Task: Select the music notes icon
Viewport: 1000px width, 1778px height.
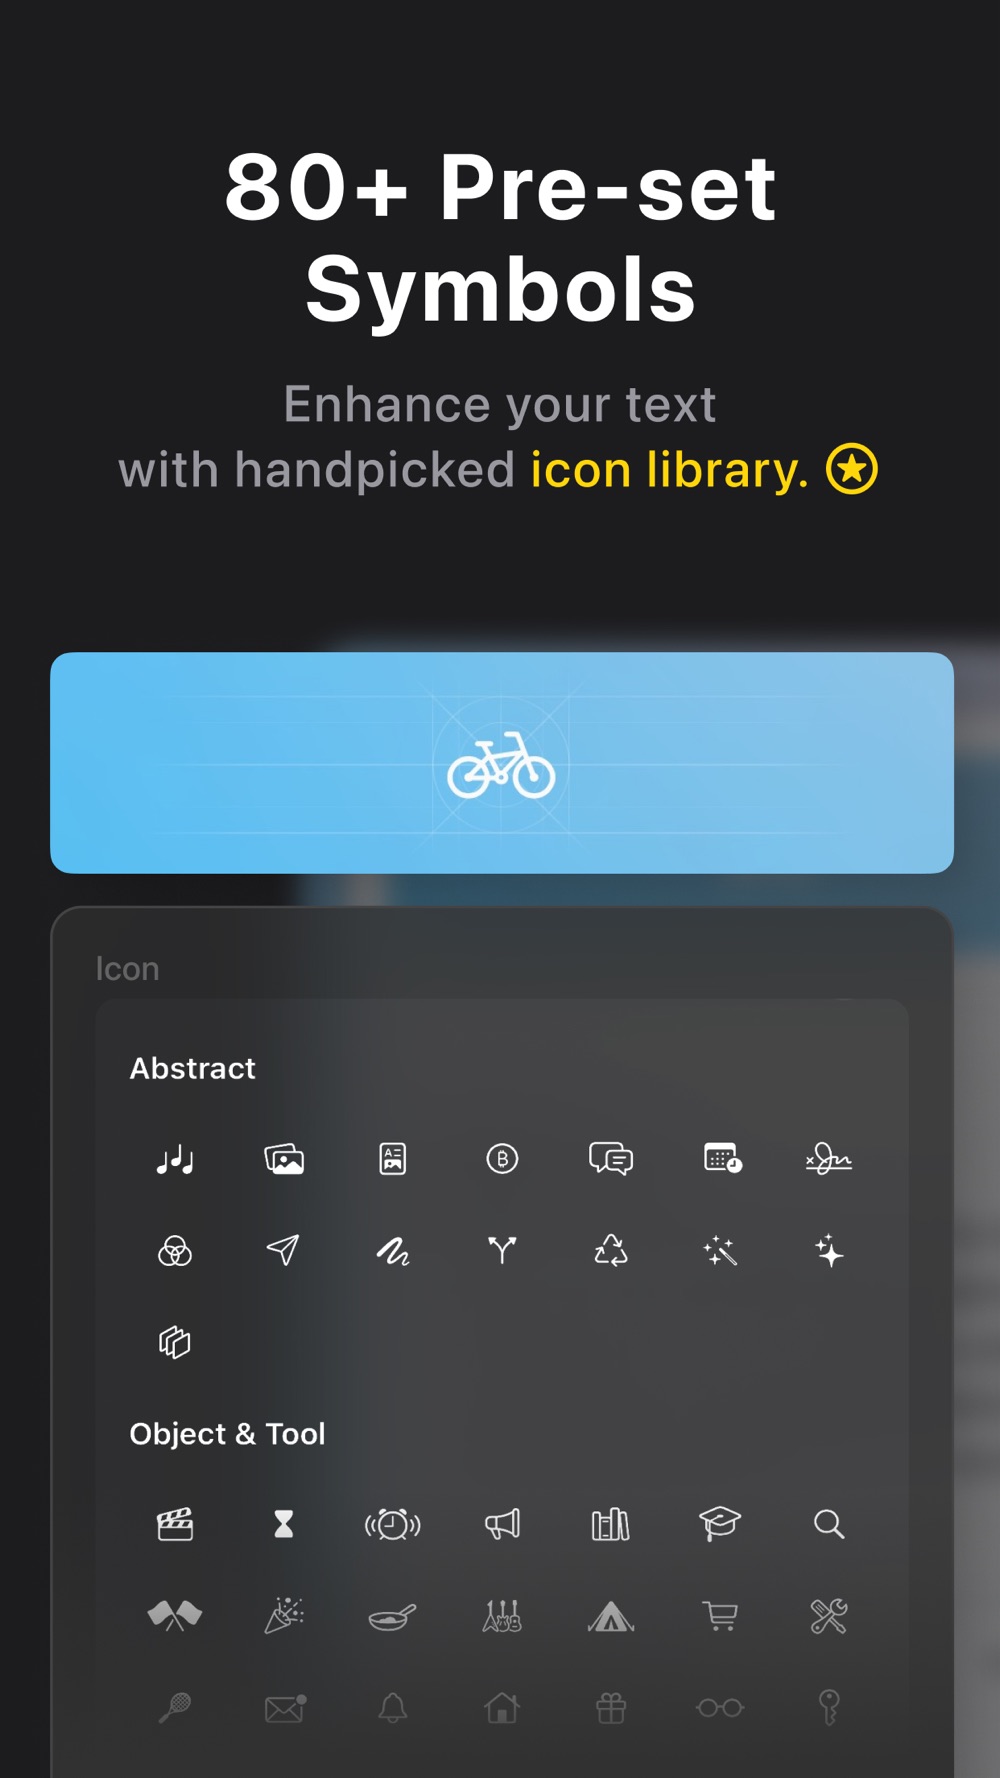Action: tap(175, 1160)
